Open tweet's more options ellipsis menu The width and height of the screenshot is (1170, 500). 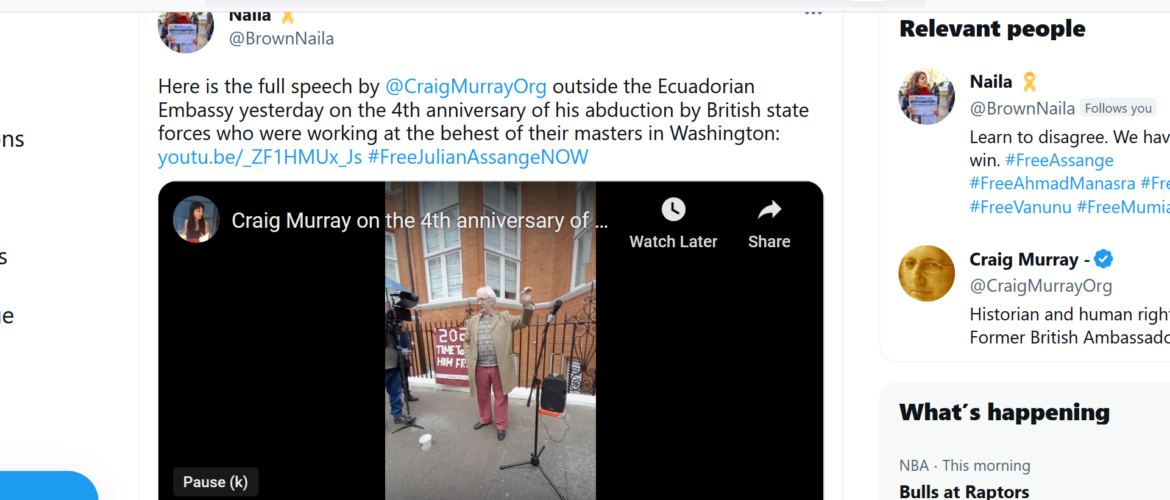point(813,11)
